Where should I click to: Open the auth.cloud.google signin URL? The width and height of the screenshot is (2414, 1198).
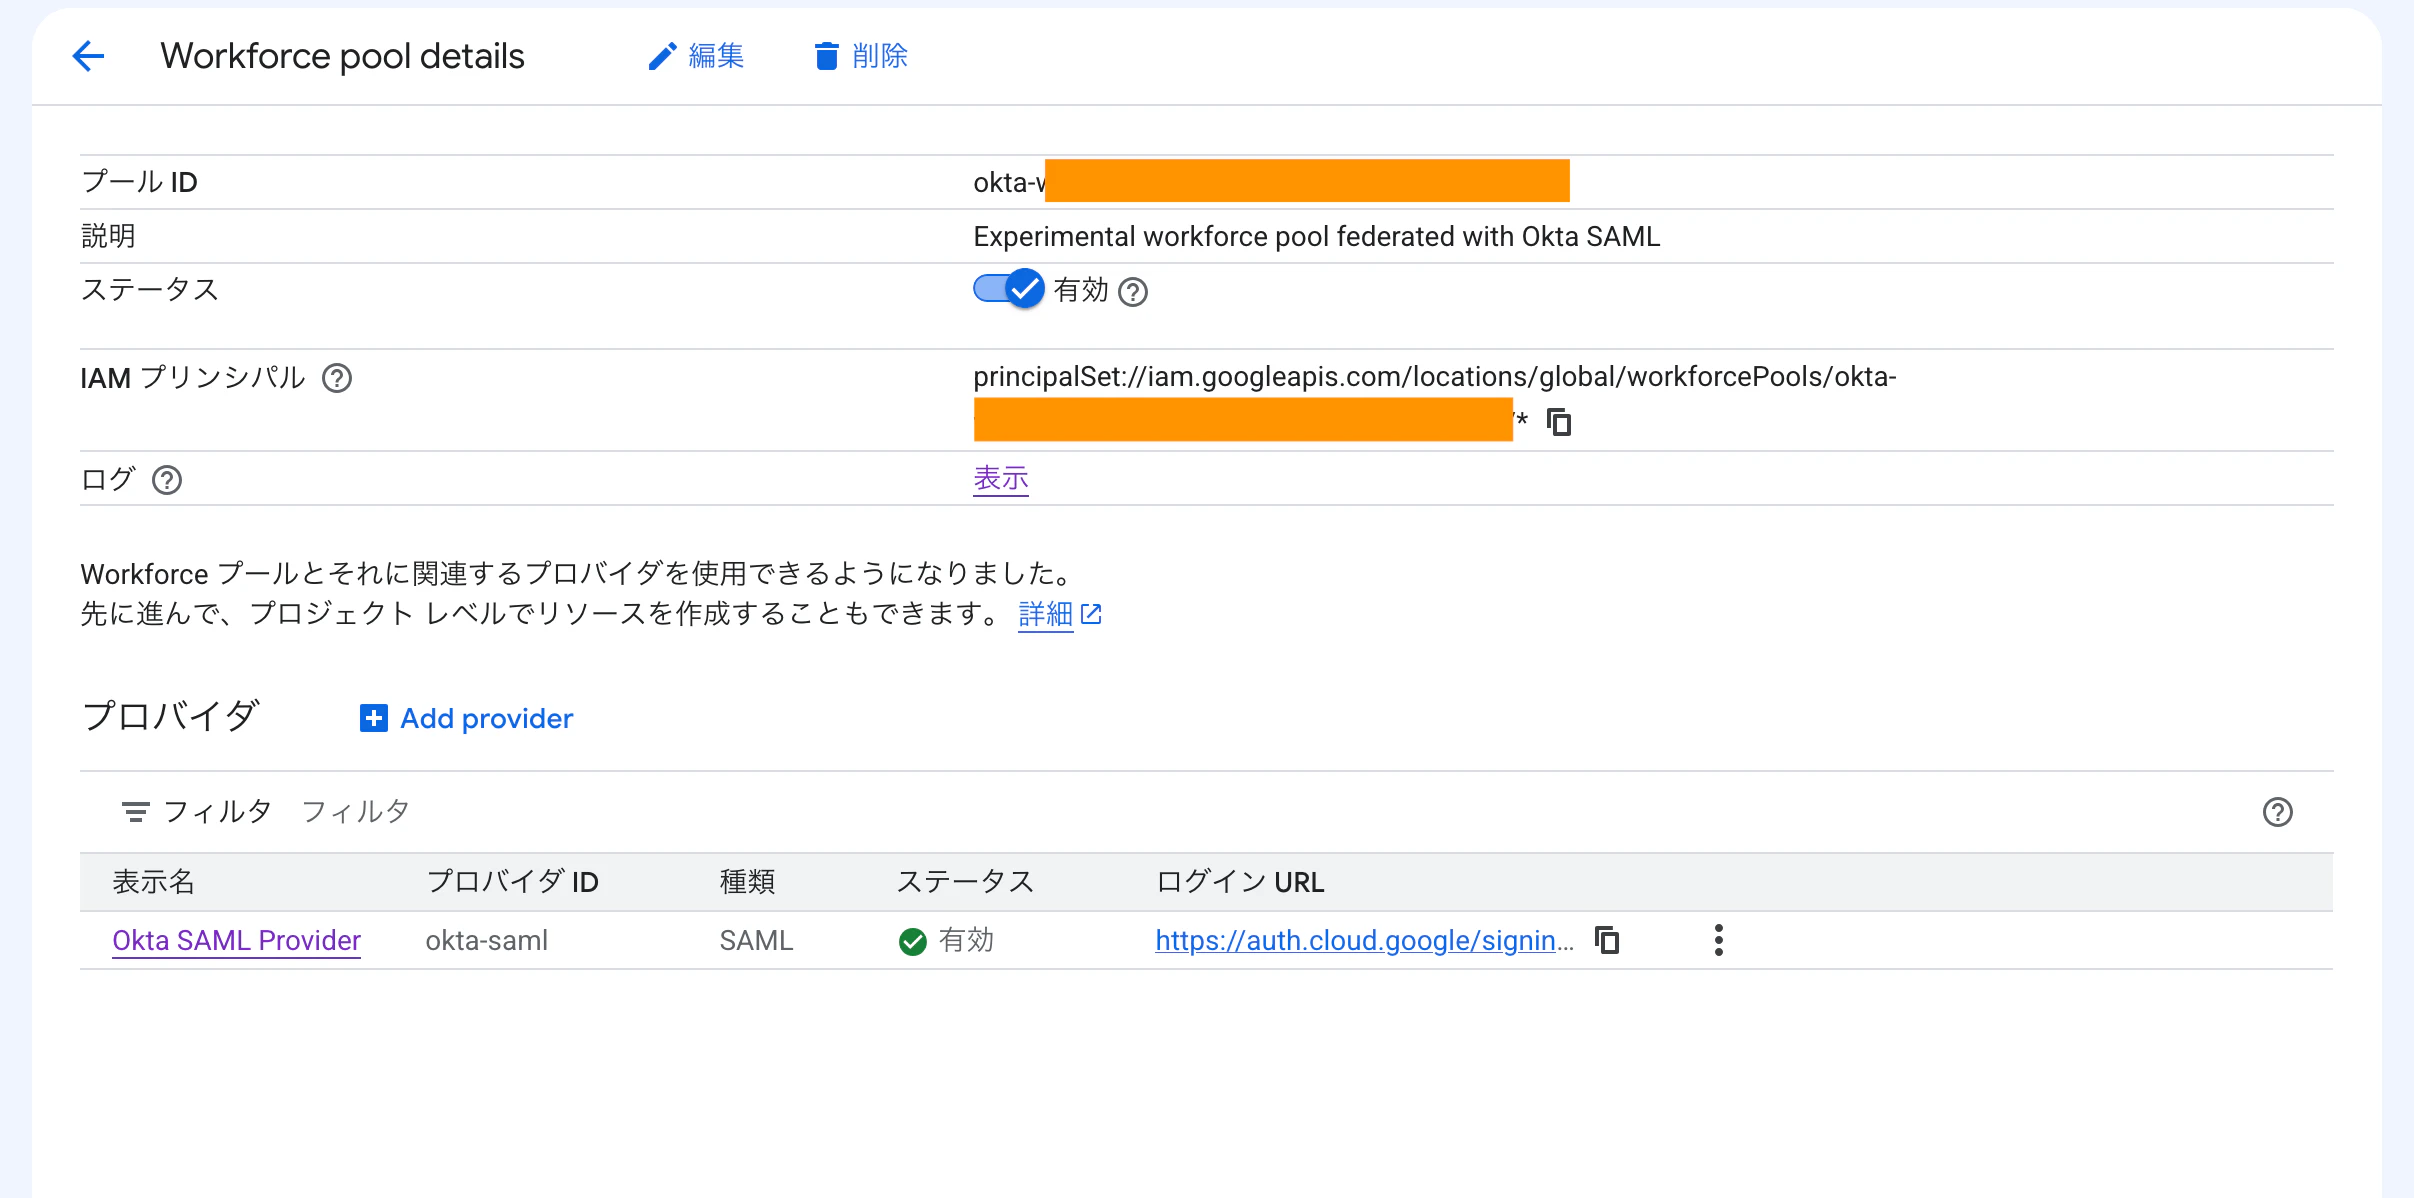1364,940
